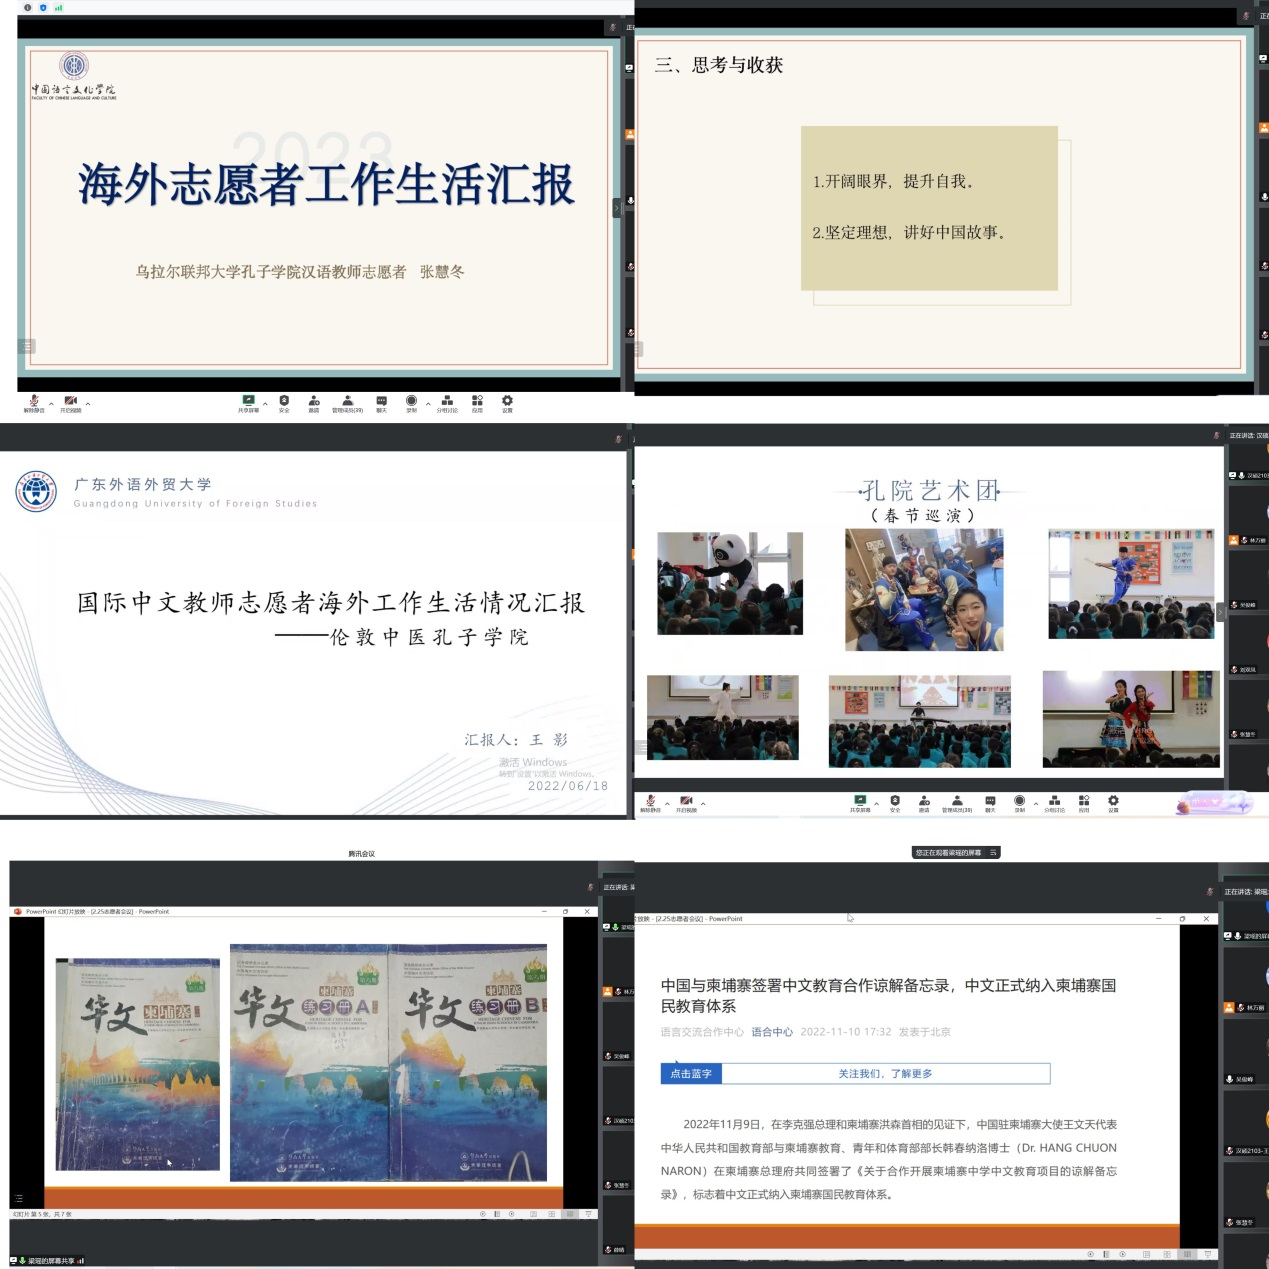Open 设置 settings gear under 海外志愿者工作生活汇报 slide
The image size is (1269, 1269).
pos(507,401)
